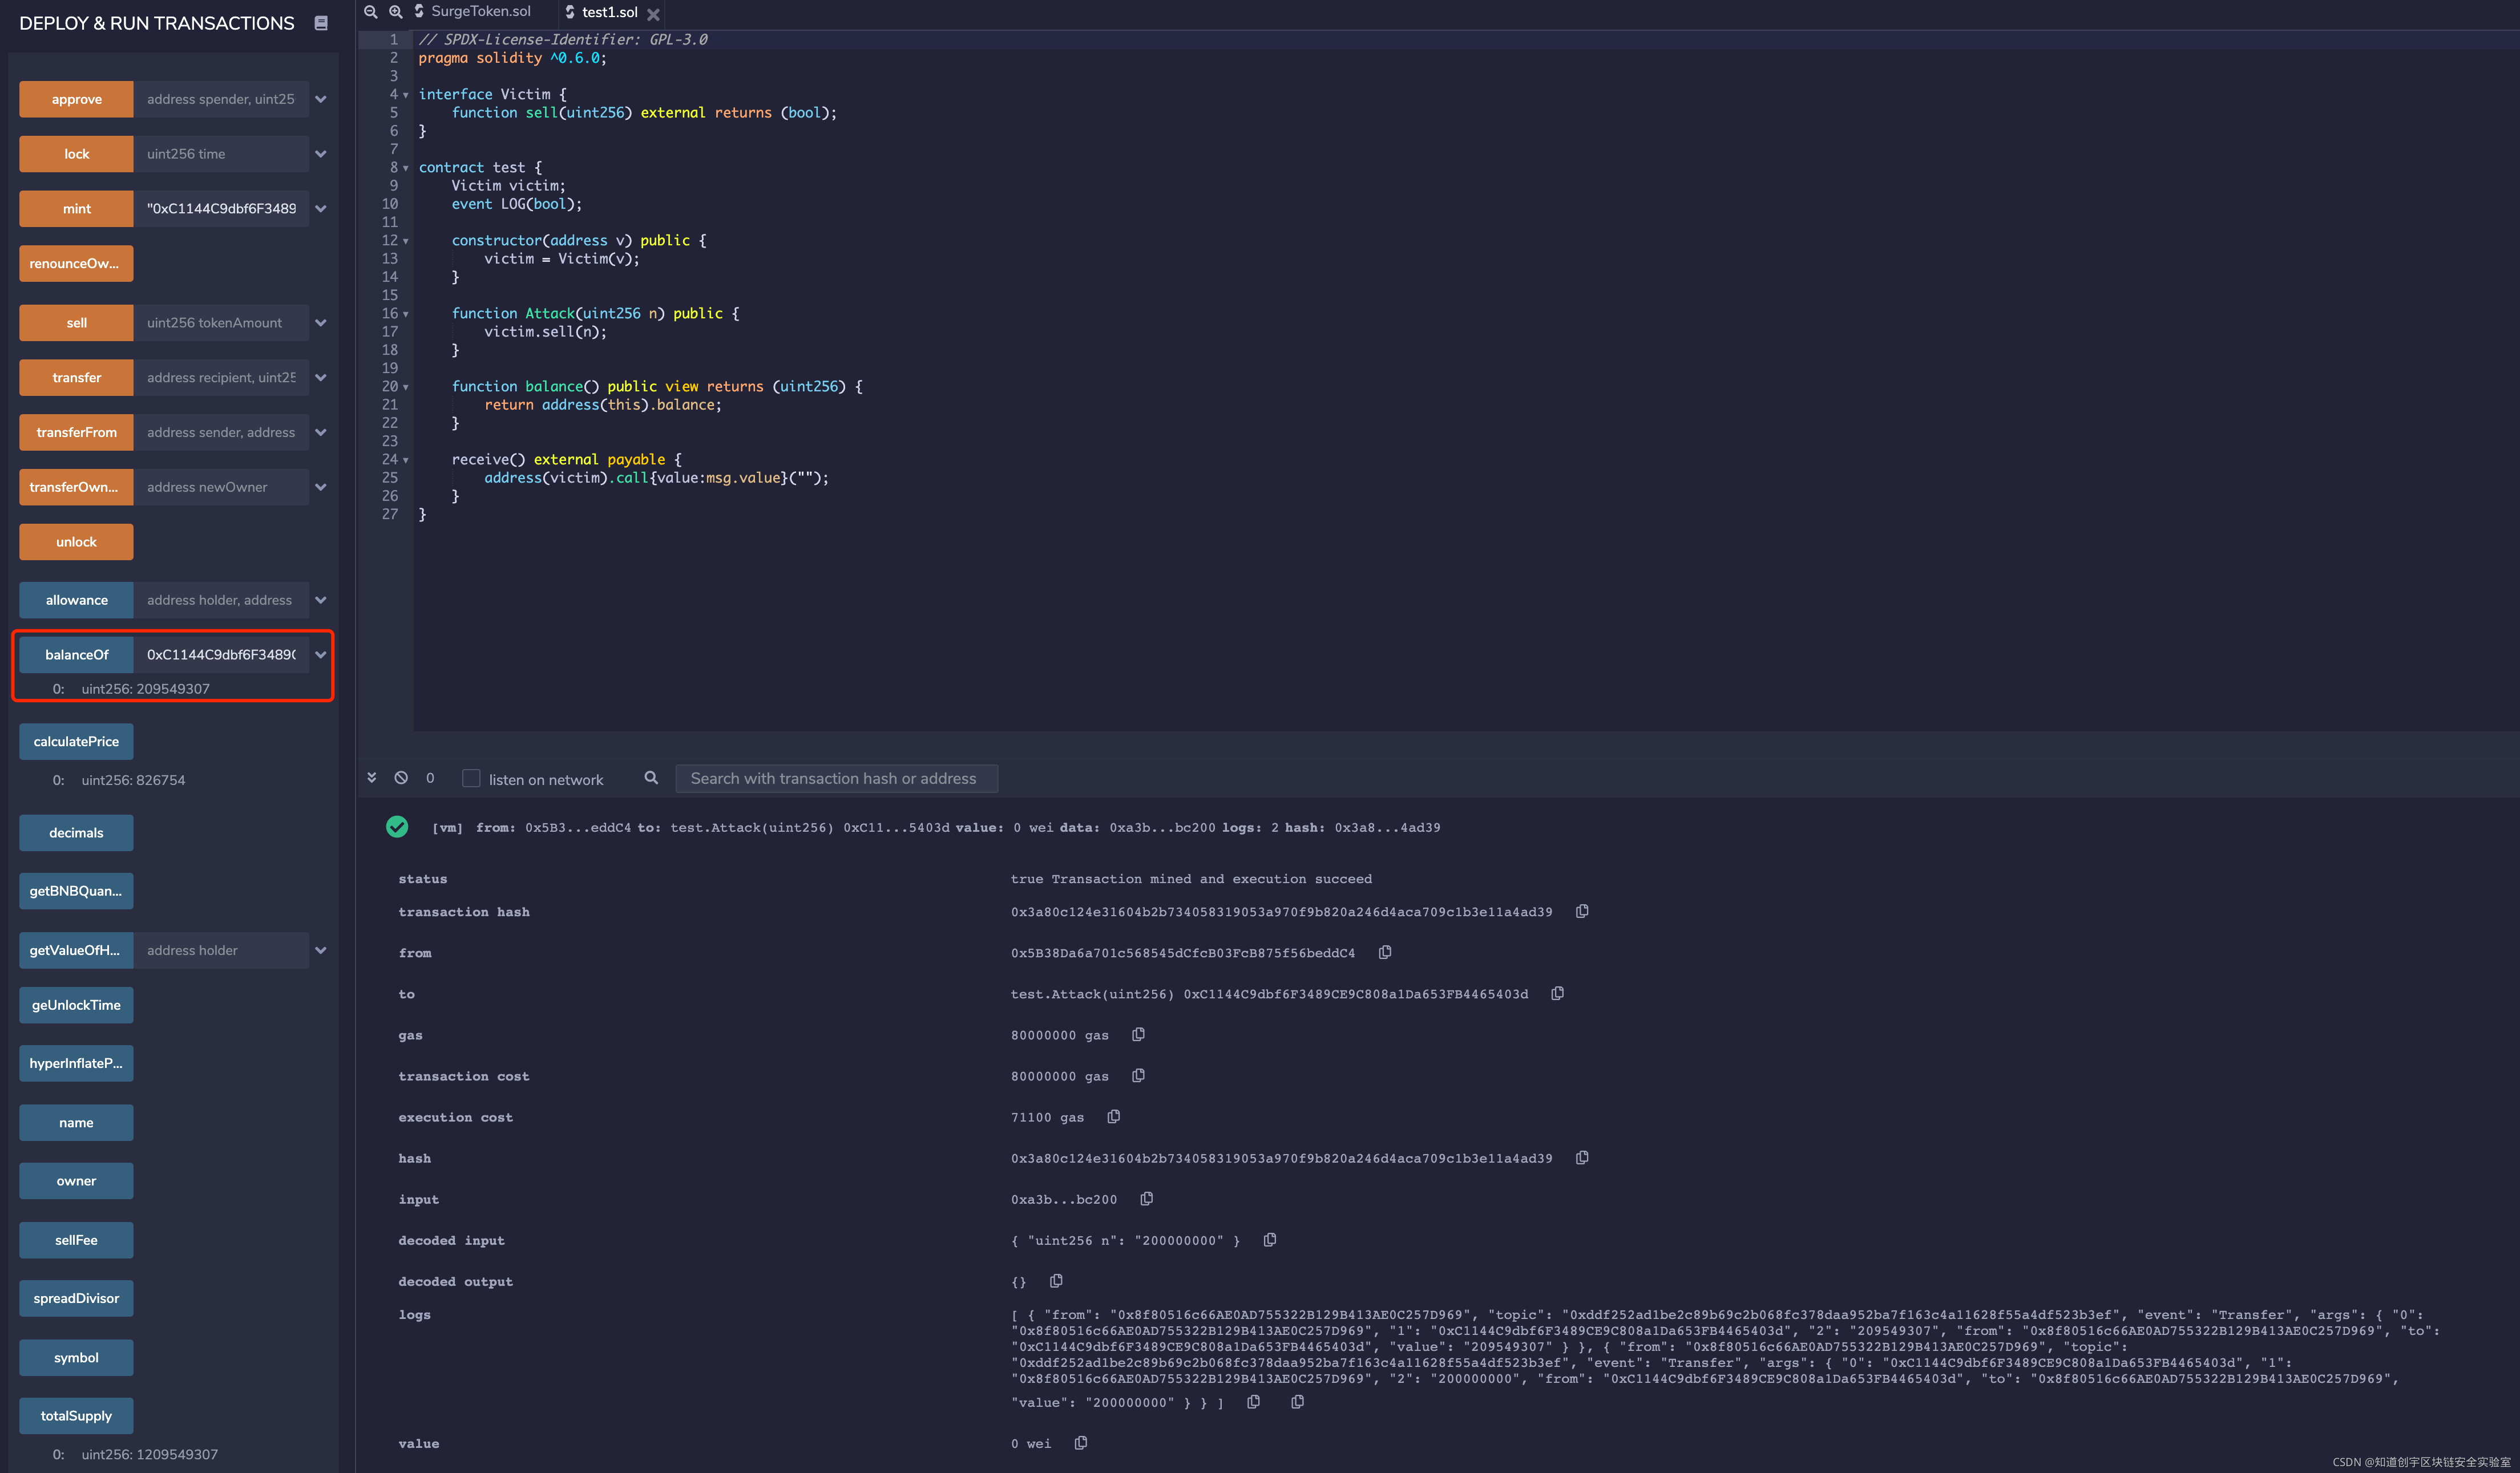
Task: Fold the contract test block
Action: (x=405, y=168)
